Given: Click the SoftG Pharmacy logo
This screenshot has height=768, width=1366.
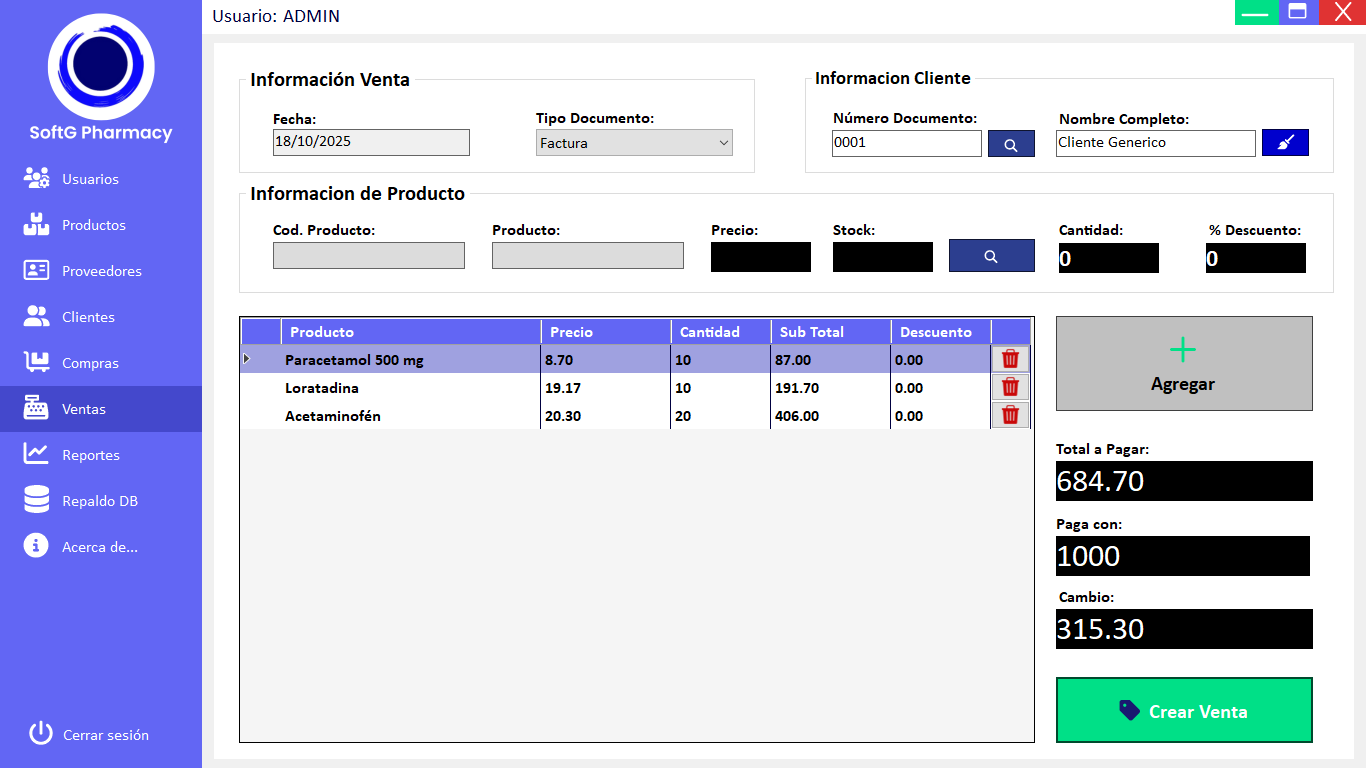Looking at the screenshot, I should tap(101, 68).
